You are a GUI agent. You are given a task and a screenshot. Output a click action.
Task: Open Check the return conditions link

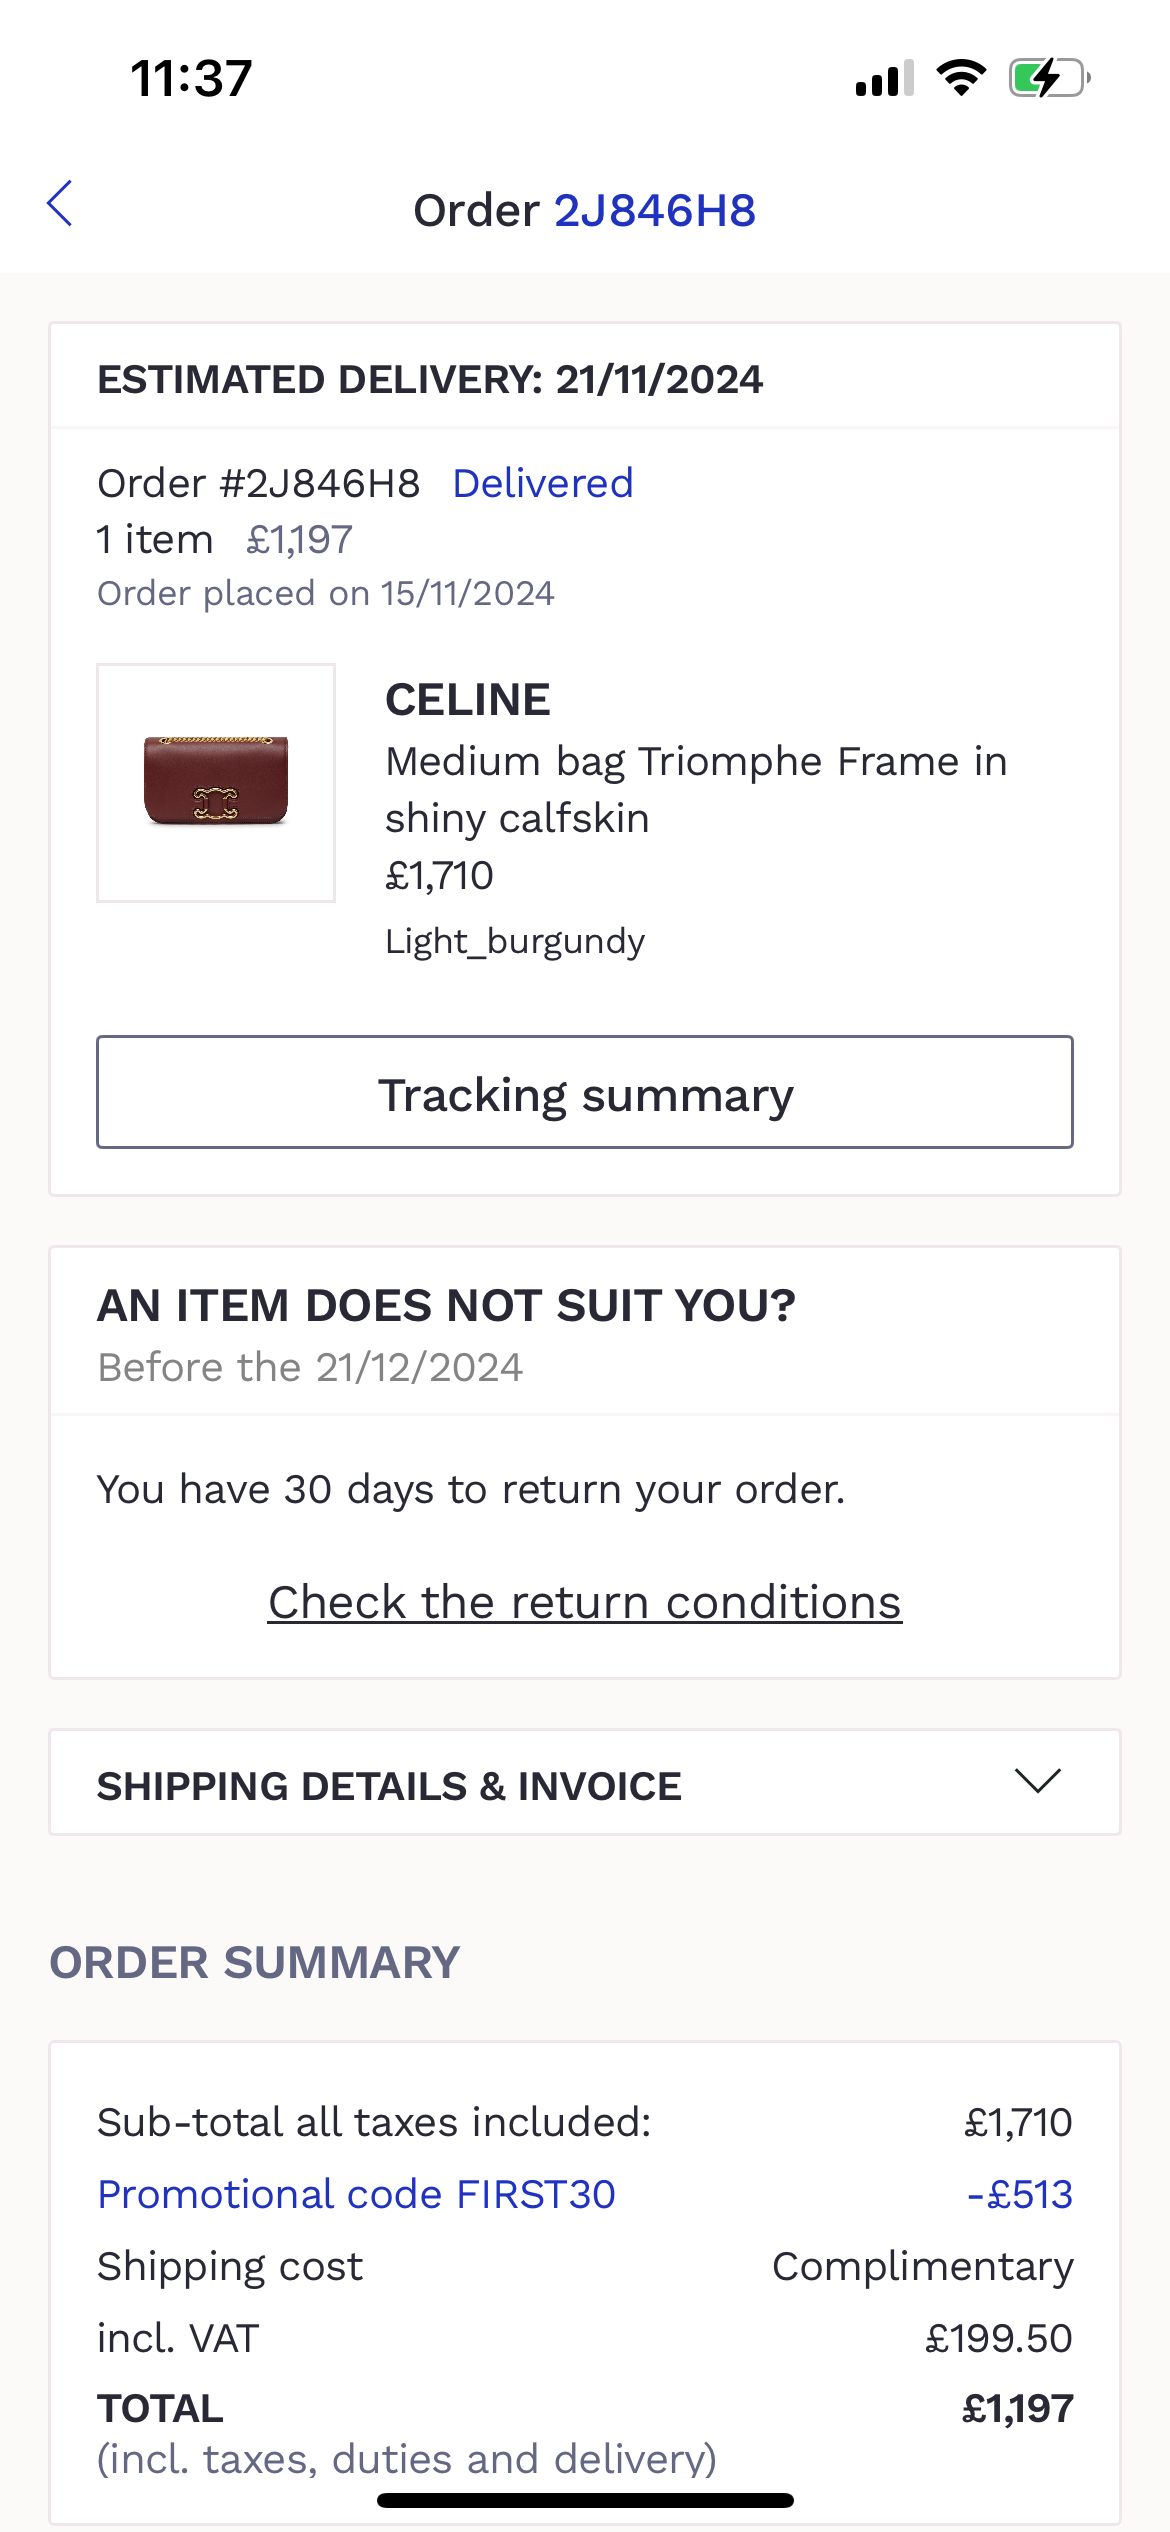(585, 1602)
